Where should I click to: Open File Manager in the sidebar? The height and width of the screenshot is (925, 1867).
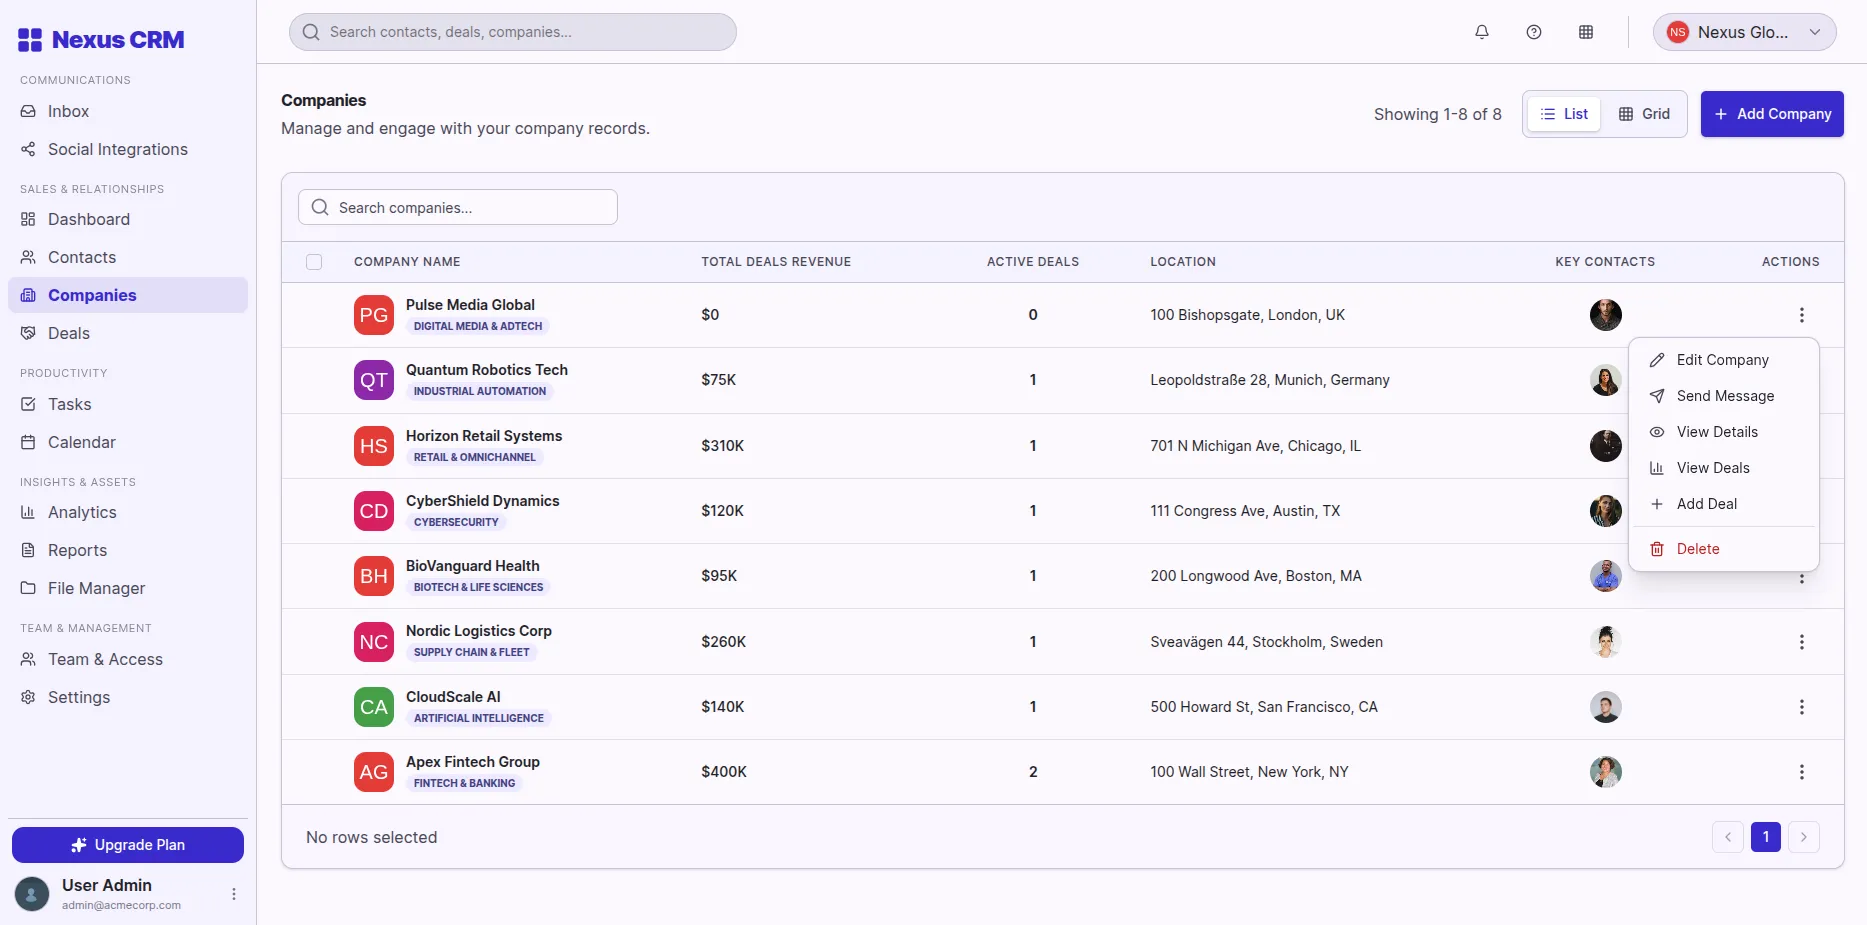click(128, 588)
